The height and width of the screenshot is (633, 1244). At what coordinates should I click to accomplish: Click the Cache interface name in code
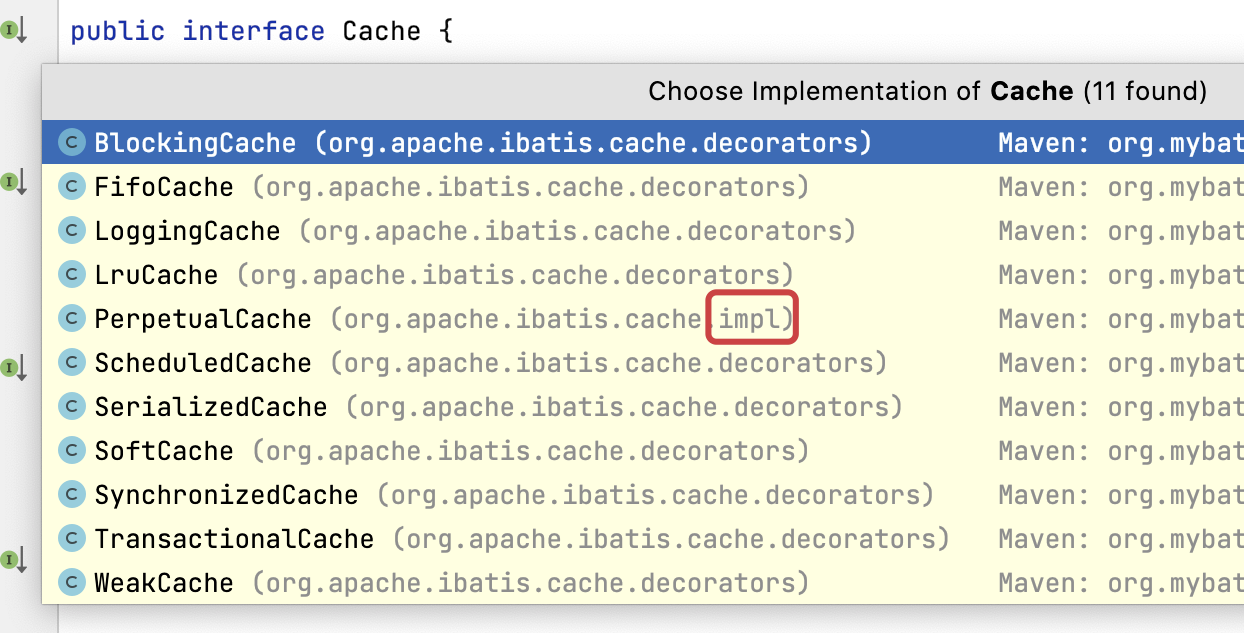381,31
